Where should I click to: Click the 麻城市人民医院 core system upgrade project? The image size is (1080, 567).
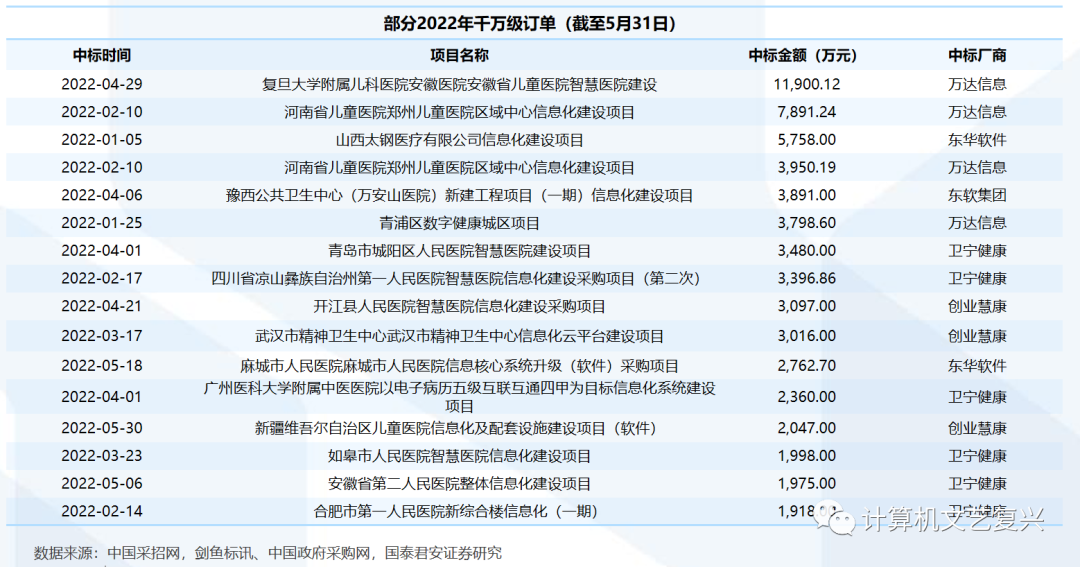pyautogui.click(x=459, y=366)
